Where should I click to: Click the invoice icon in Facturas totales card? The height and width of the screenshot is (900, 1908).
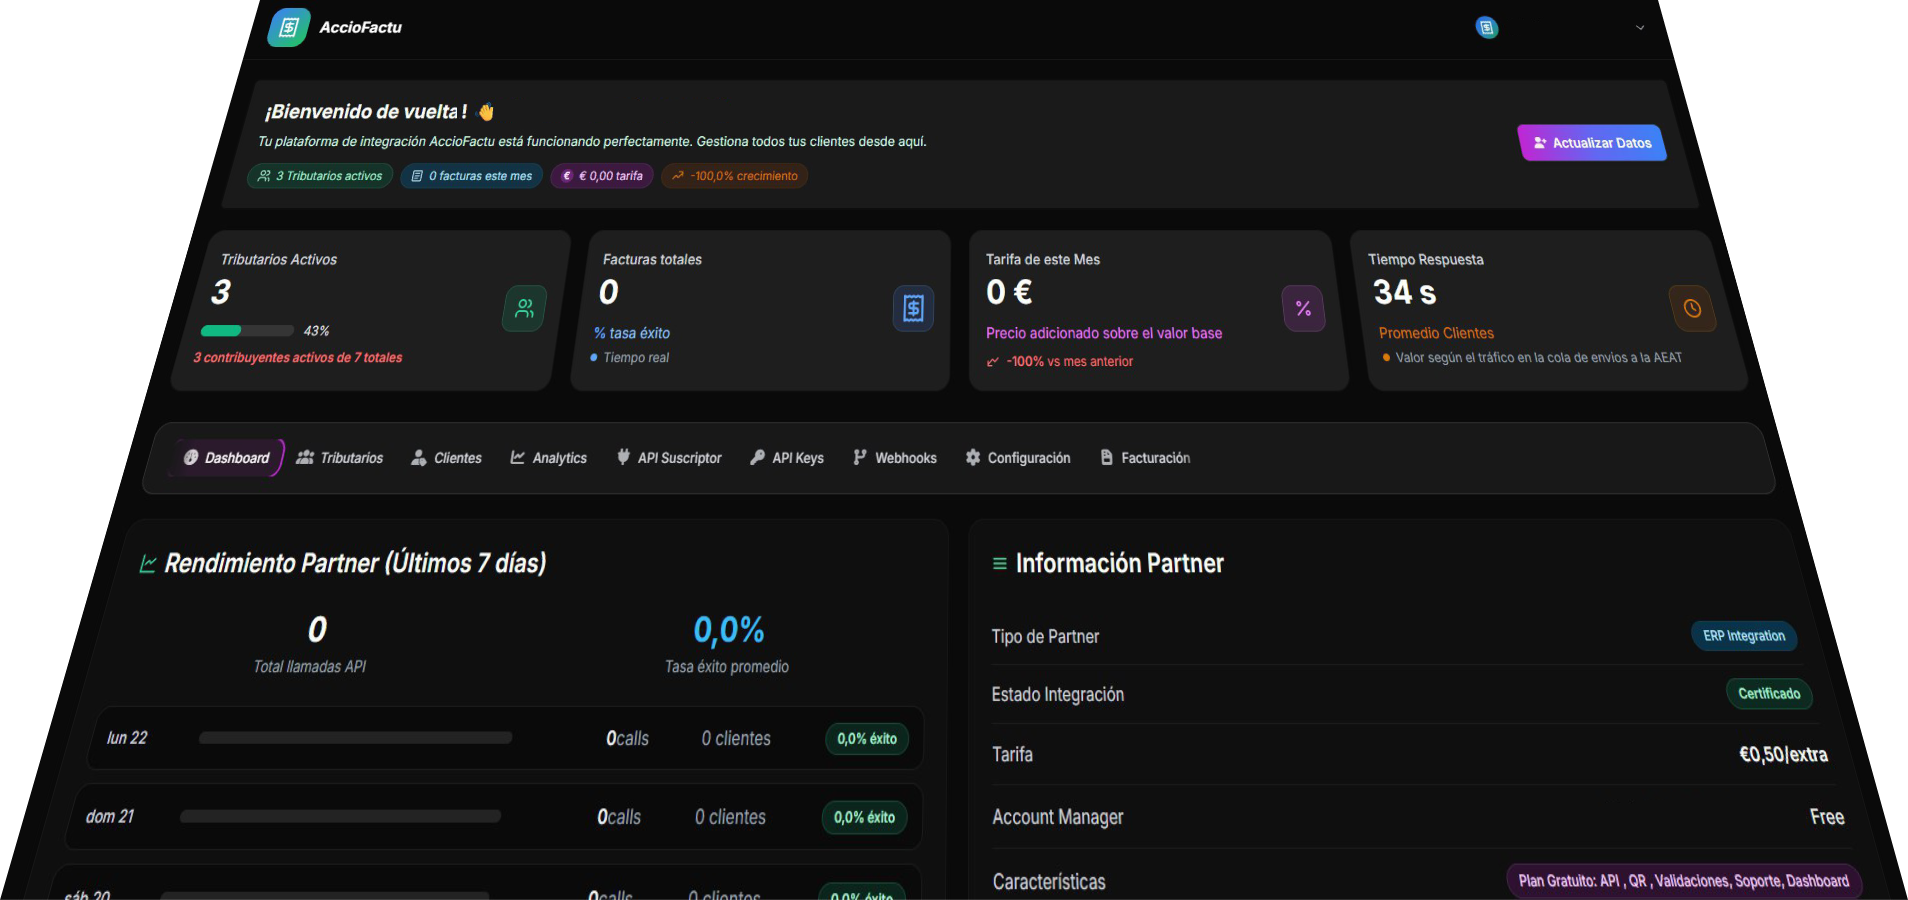coord(913,309)
